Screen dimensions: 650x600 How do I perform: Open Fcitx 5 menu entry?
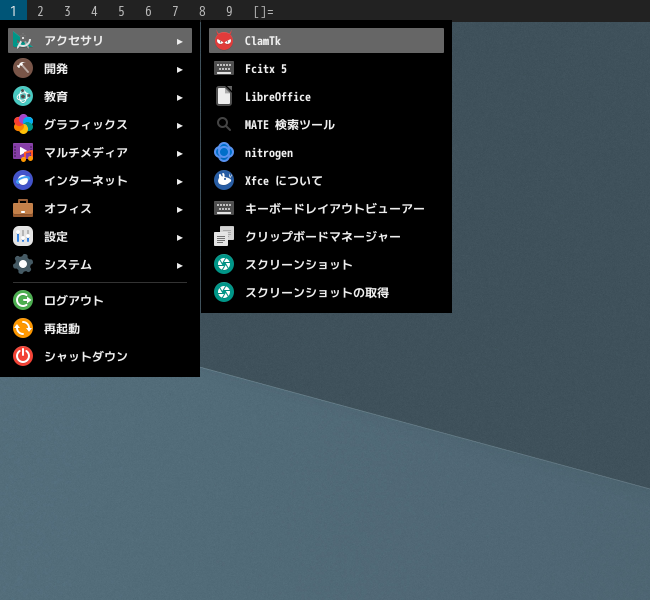click(x=326, y=68)
